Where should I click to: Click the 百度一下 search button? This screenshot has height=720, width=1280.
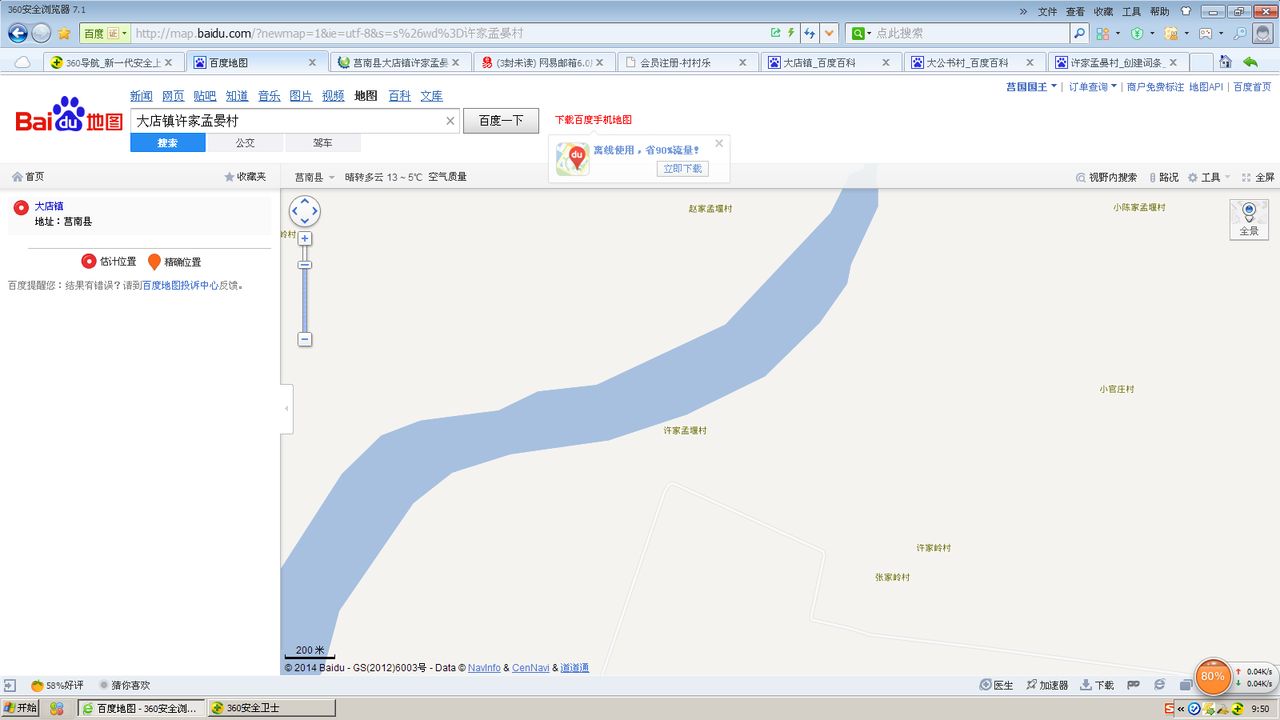point(501,121)
